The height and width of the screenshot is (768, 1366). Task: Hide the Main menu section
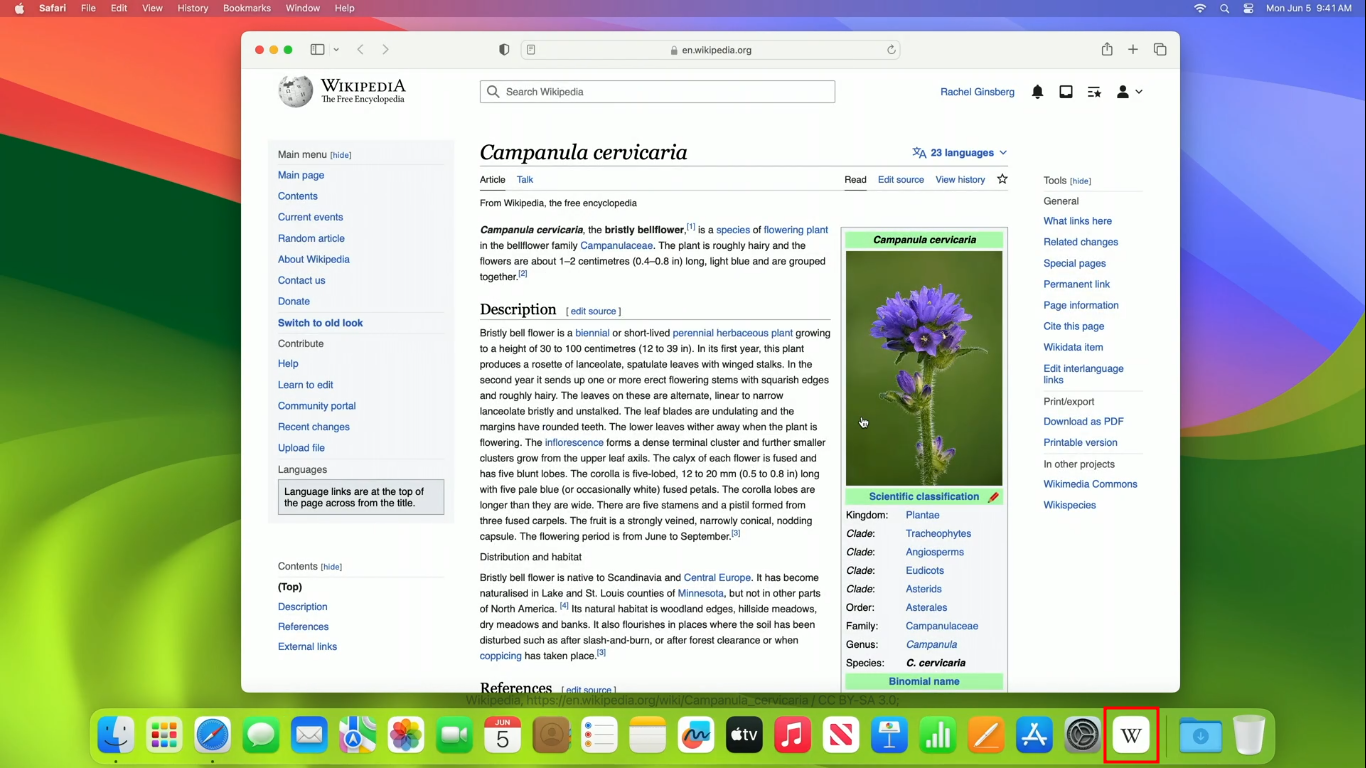coord(341,155)
